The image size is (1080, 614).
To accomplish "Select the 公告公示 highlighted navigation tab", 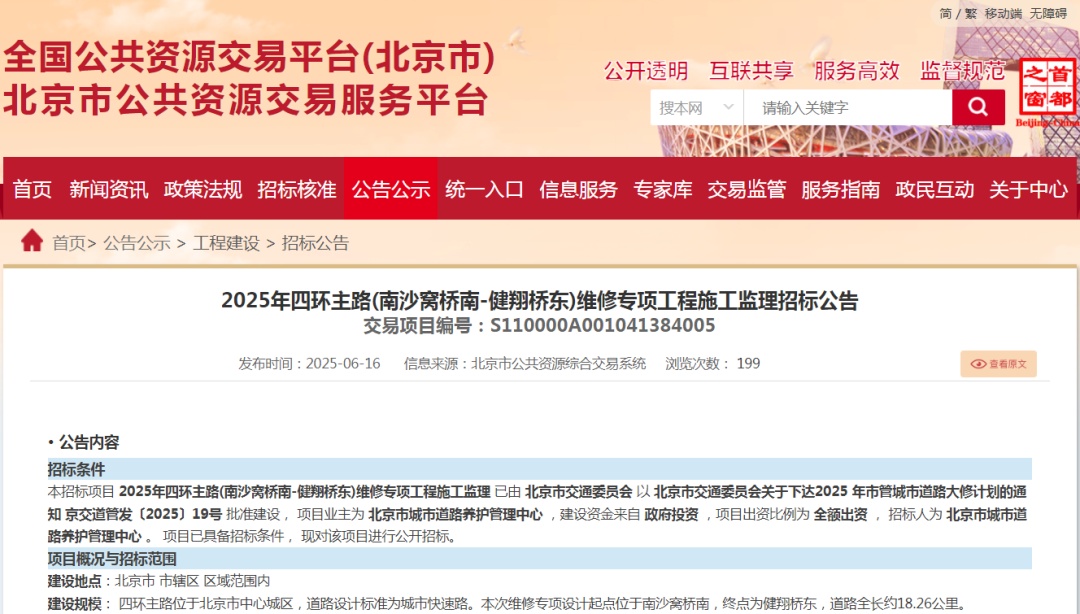I will click(390, 188).
